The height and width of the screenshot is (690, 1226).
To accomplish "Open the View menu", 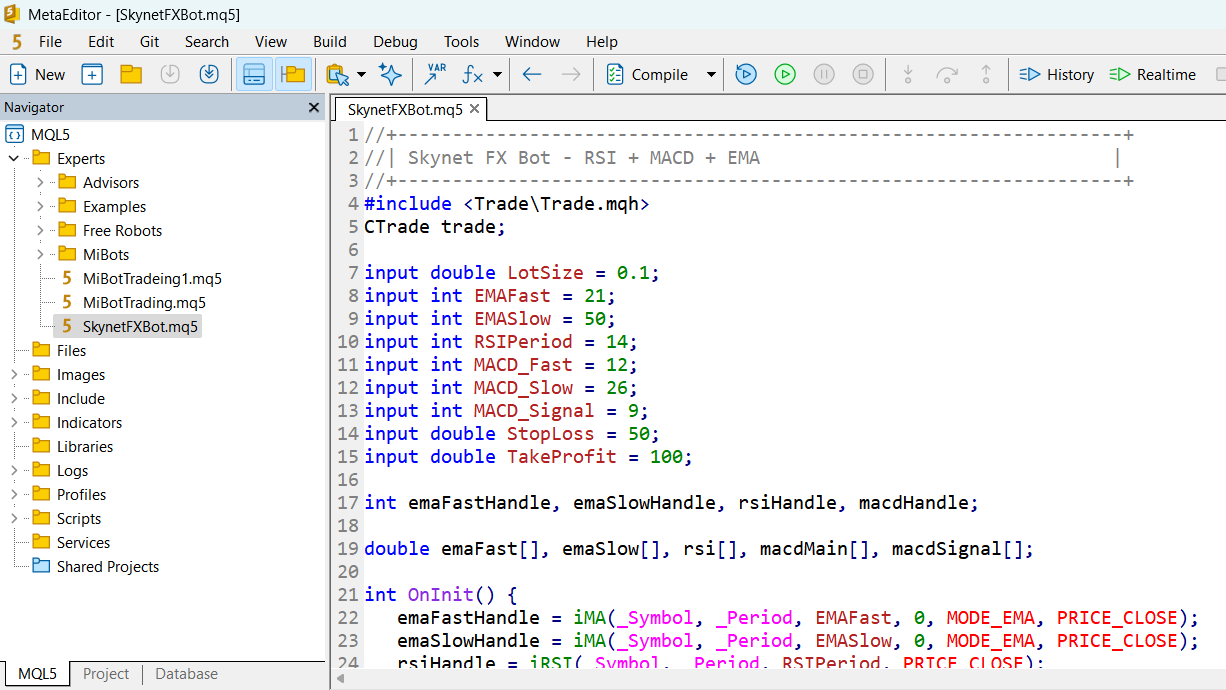I will pyautogui.click(x=271, y=42).
